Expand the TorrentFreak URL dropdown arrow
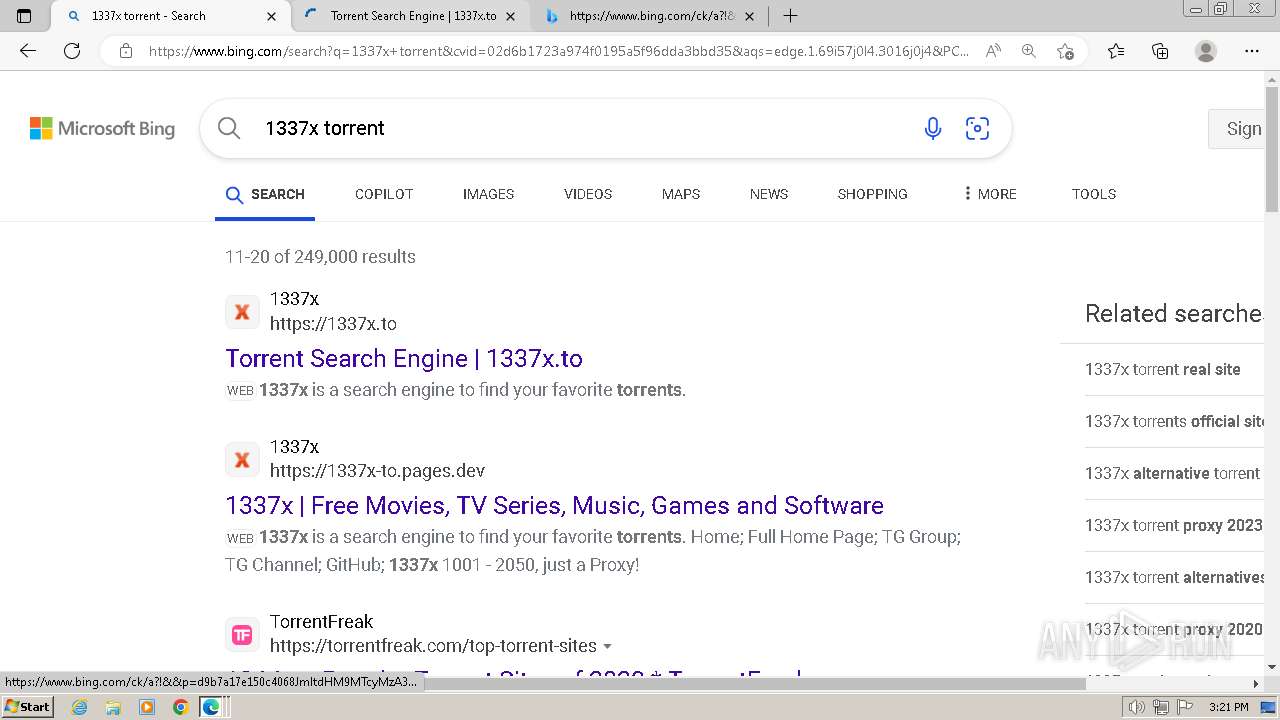 coord(607,647)
